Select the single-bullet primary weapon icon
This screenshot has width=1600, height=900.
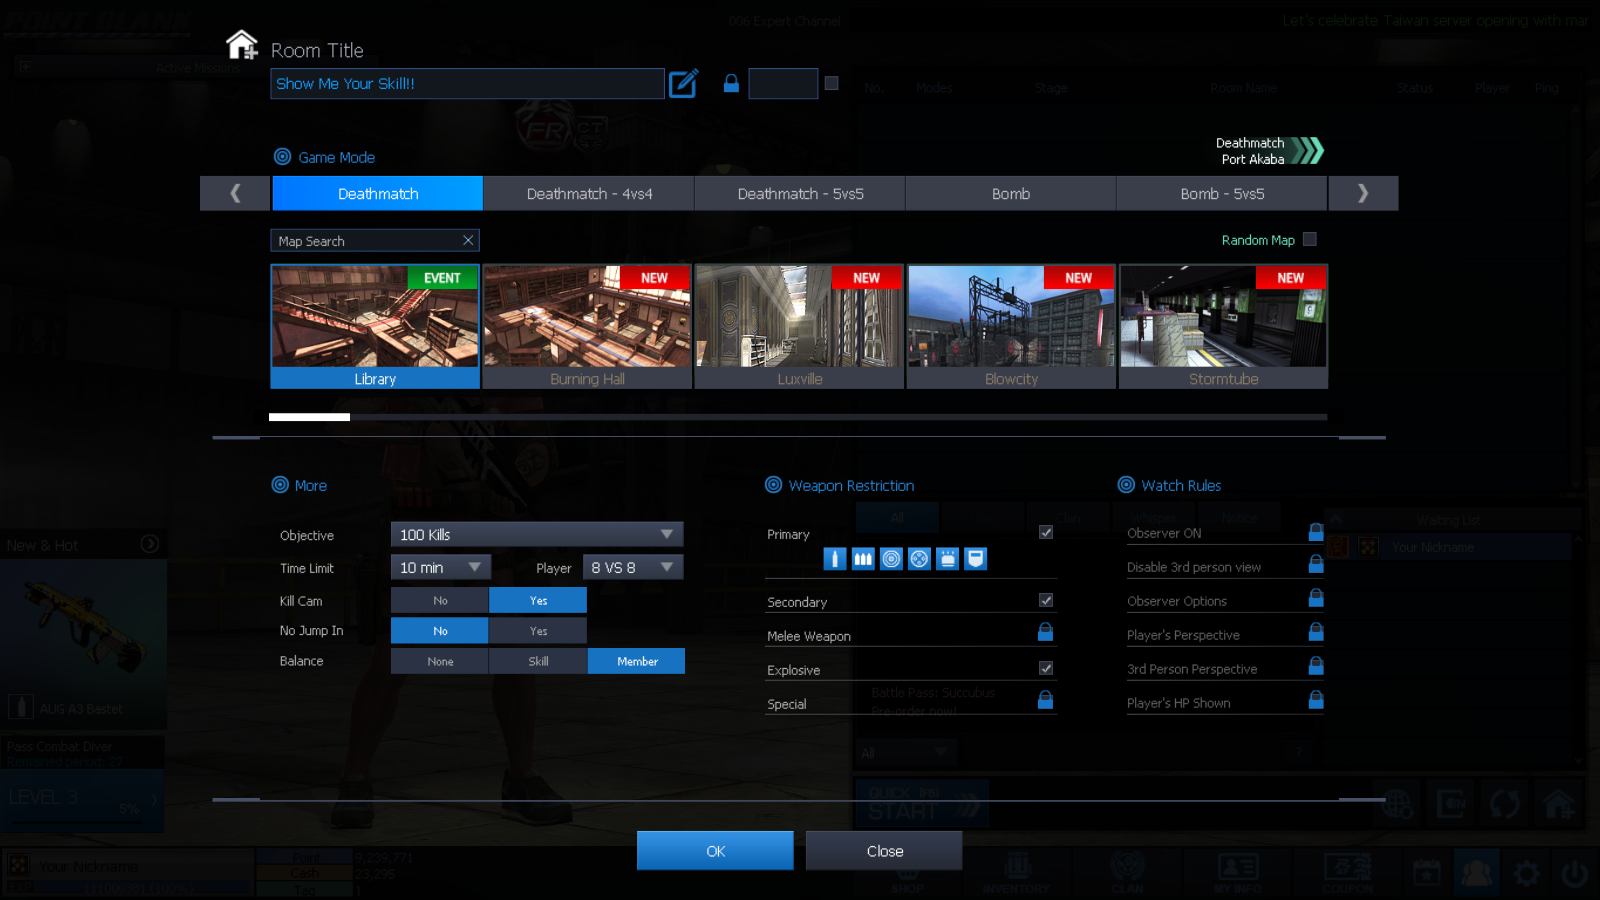click(x=835, y=559)
